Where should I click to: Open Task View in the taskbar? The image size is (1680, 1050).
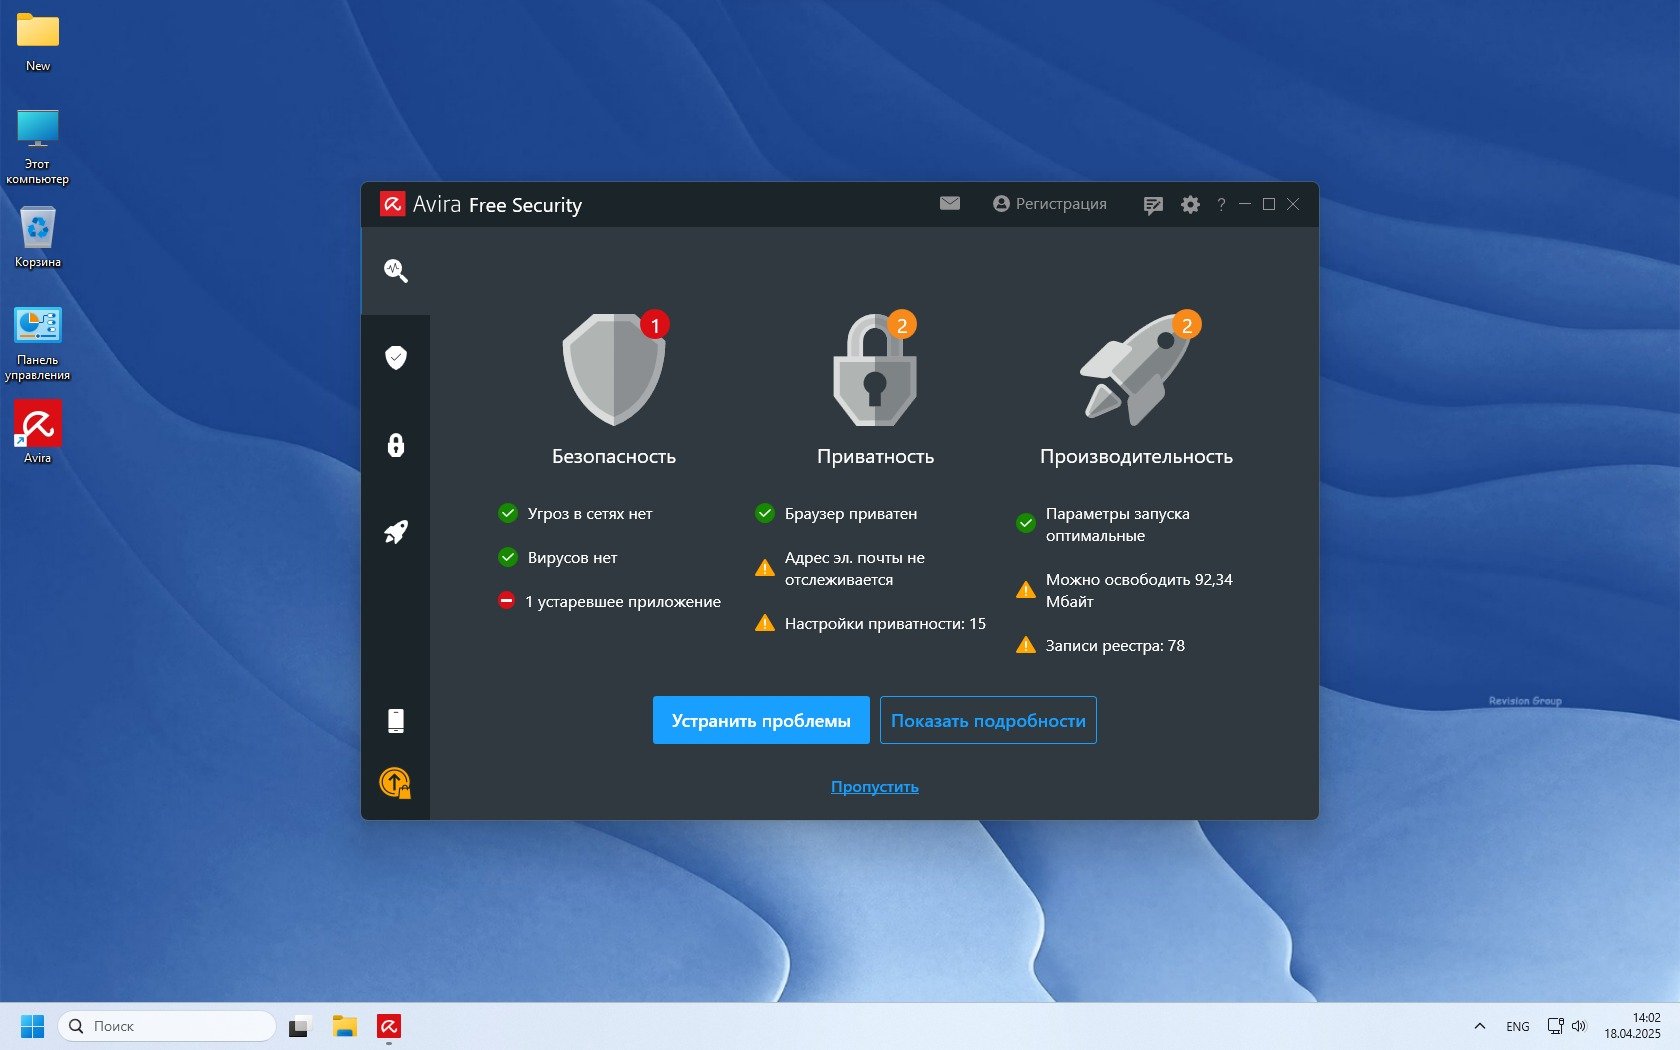[x=300, y=1026]
